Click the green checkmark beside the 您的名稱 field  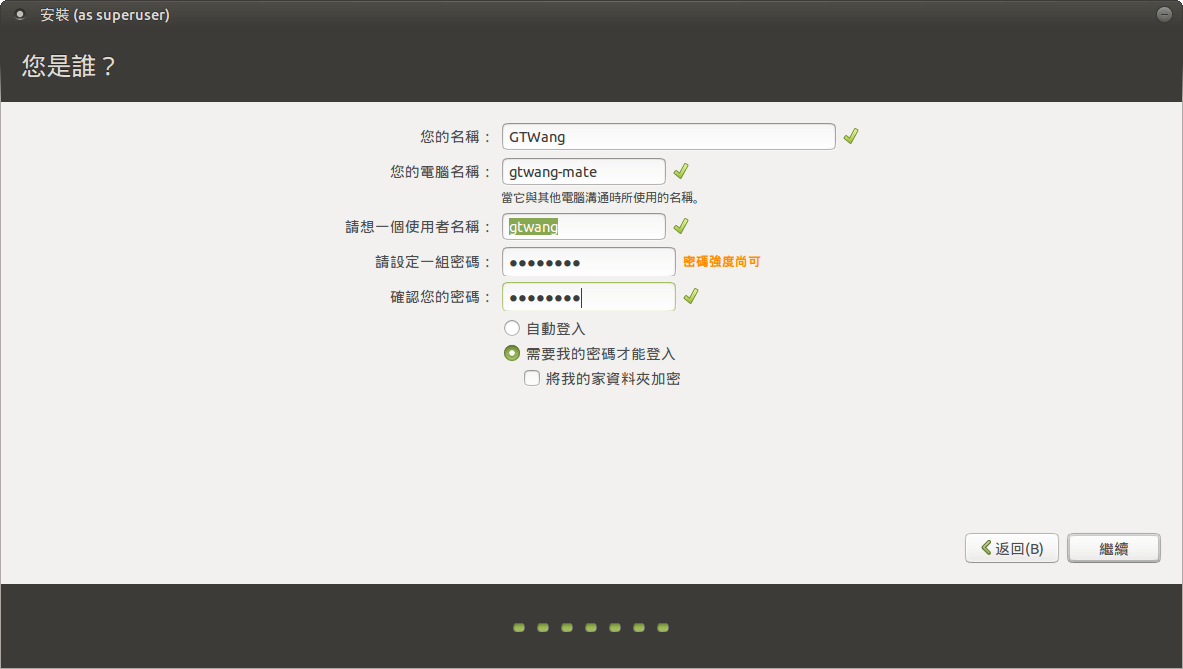click(x=851, y=136)
